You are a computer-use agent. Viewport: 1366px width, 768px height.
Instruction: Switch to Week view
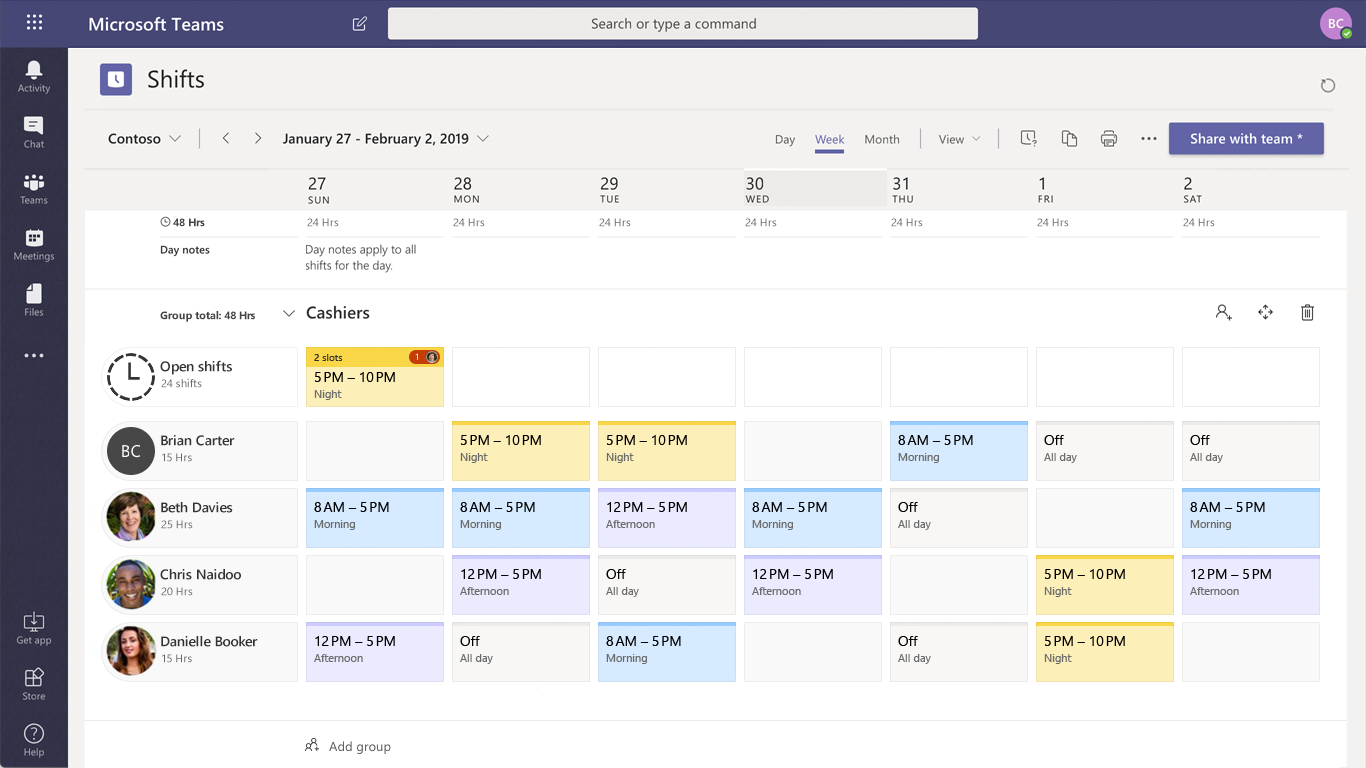[x=830, y=140]
